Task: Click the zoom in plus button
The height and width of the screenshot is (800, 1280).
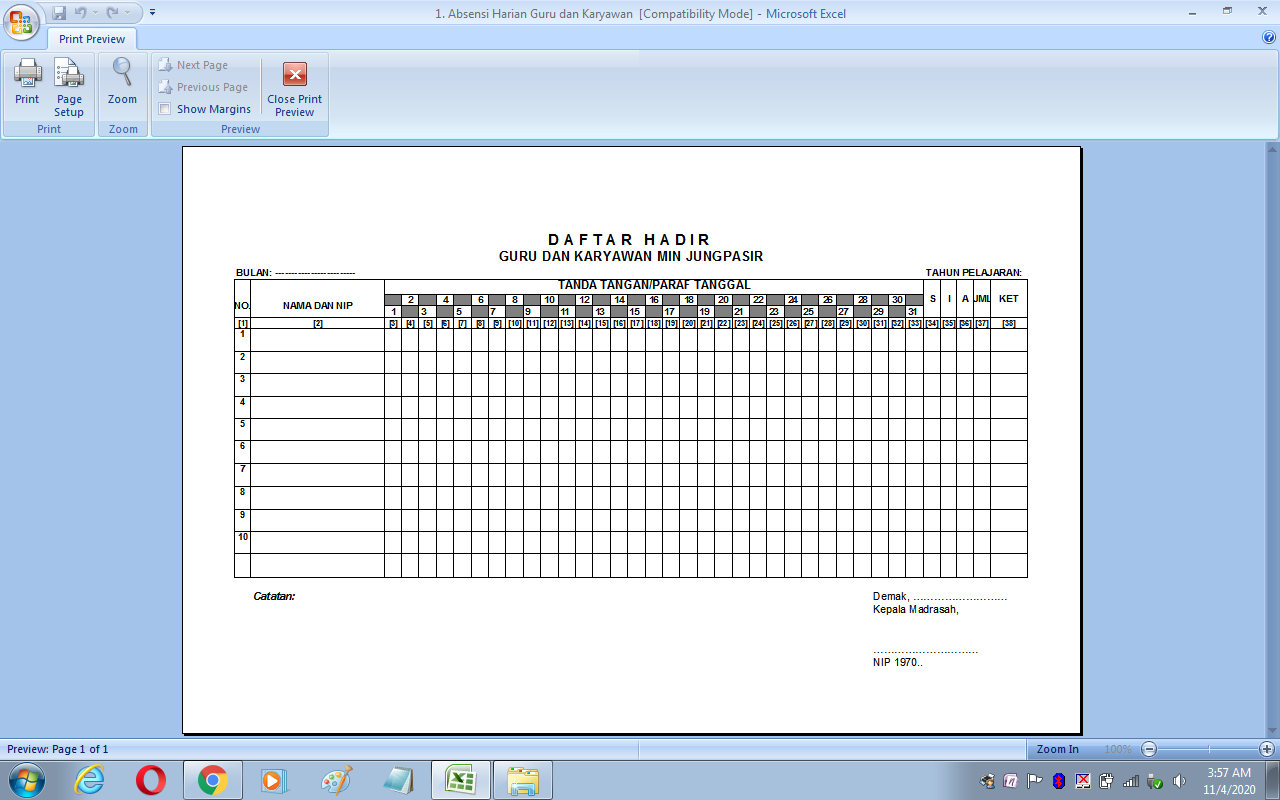Action: pyautogui.click(x=1267, y=749)
